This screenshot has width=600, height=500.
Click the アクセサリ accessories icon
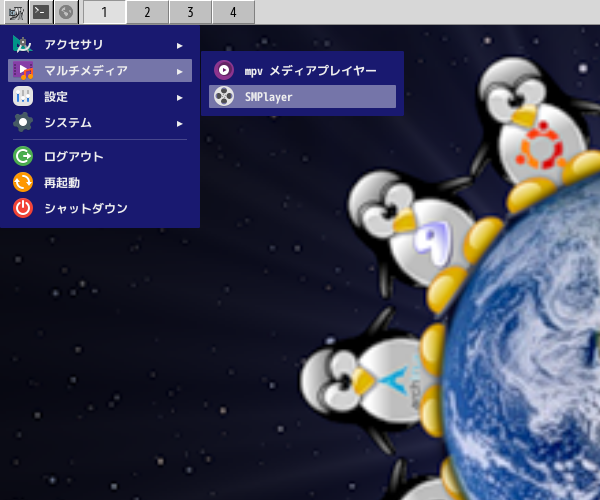coord(23,45)
